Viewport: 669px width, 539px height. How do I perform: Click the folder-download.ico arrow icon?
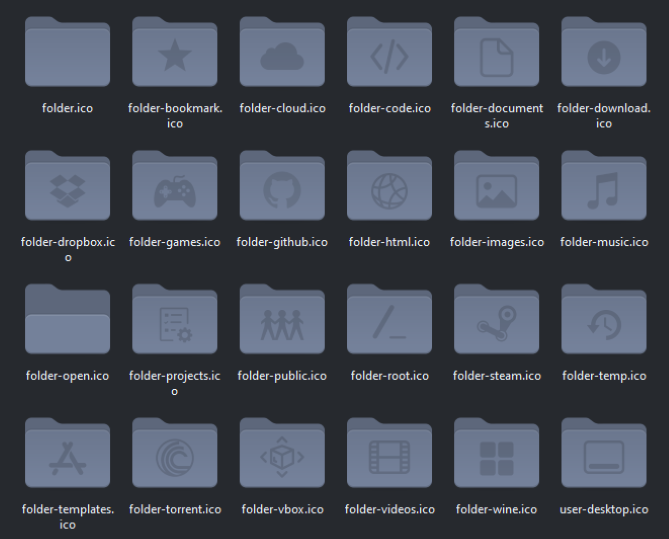603,55
